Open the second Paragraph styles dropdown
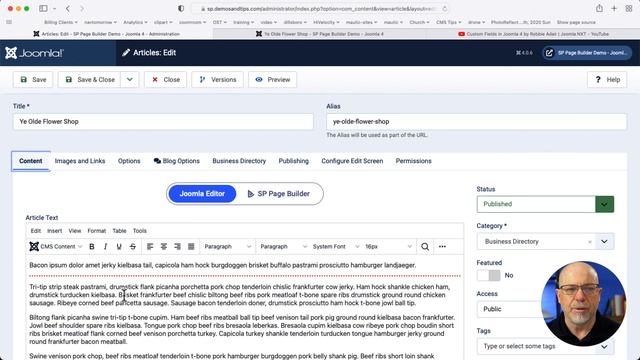640x360 pixels. coord(283,247)
